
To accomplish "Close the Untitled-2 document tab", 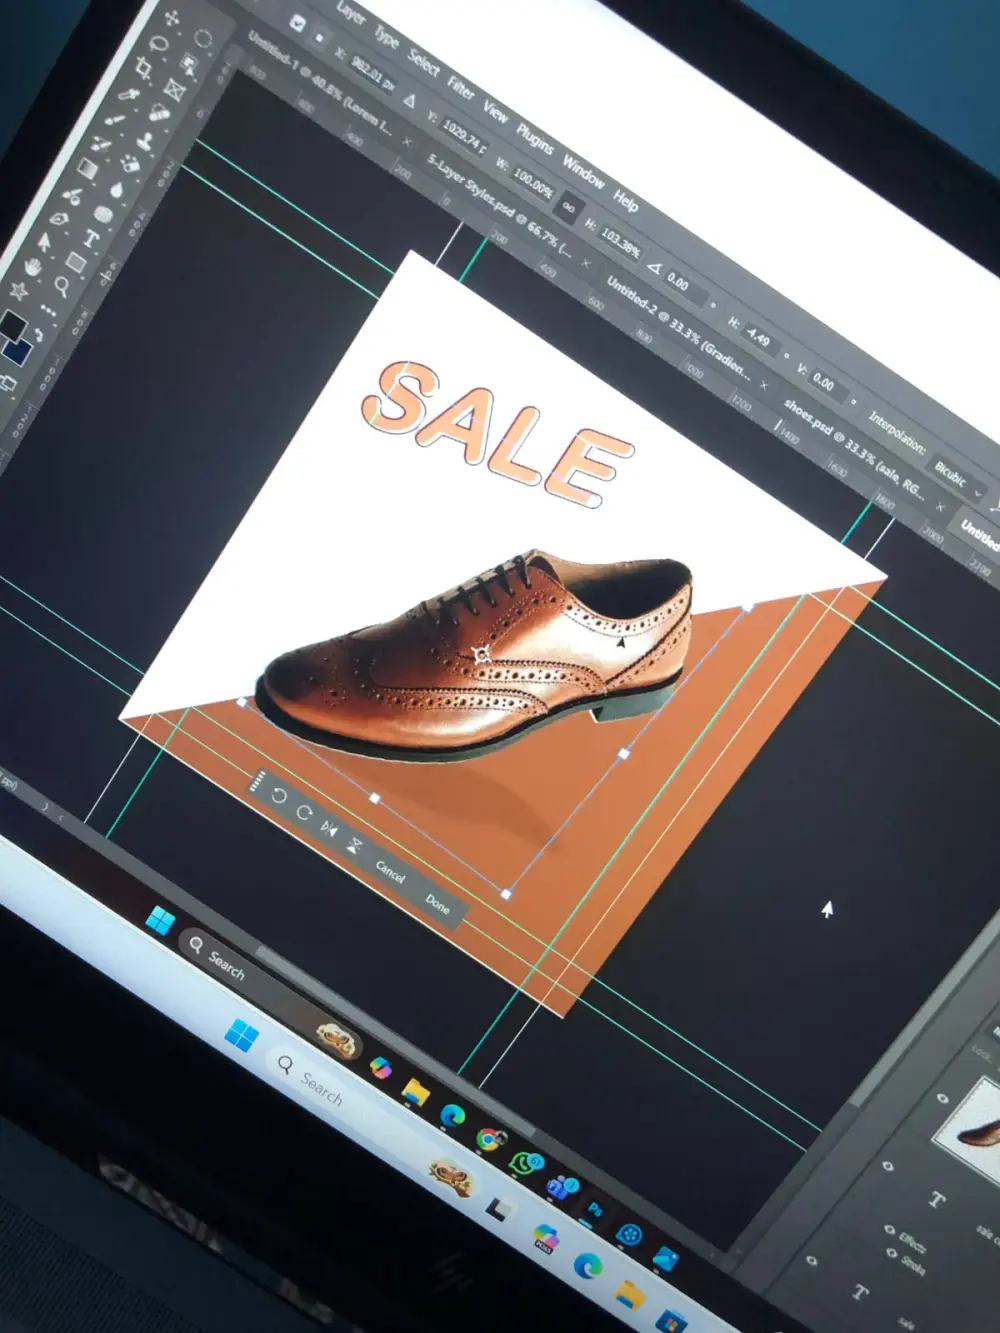I will point(764,385).
